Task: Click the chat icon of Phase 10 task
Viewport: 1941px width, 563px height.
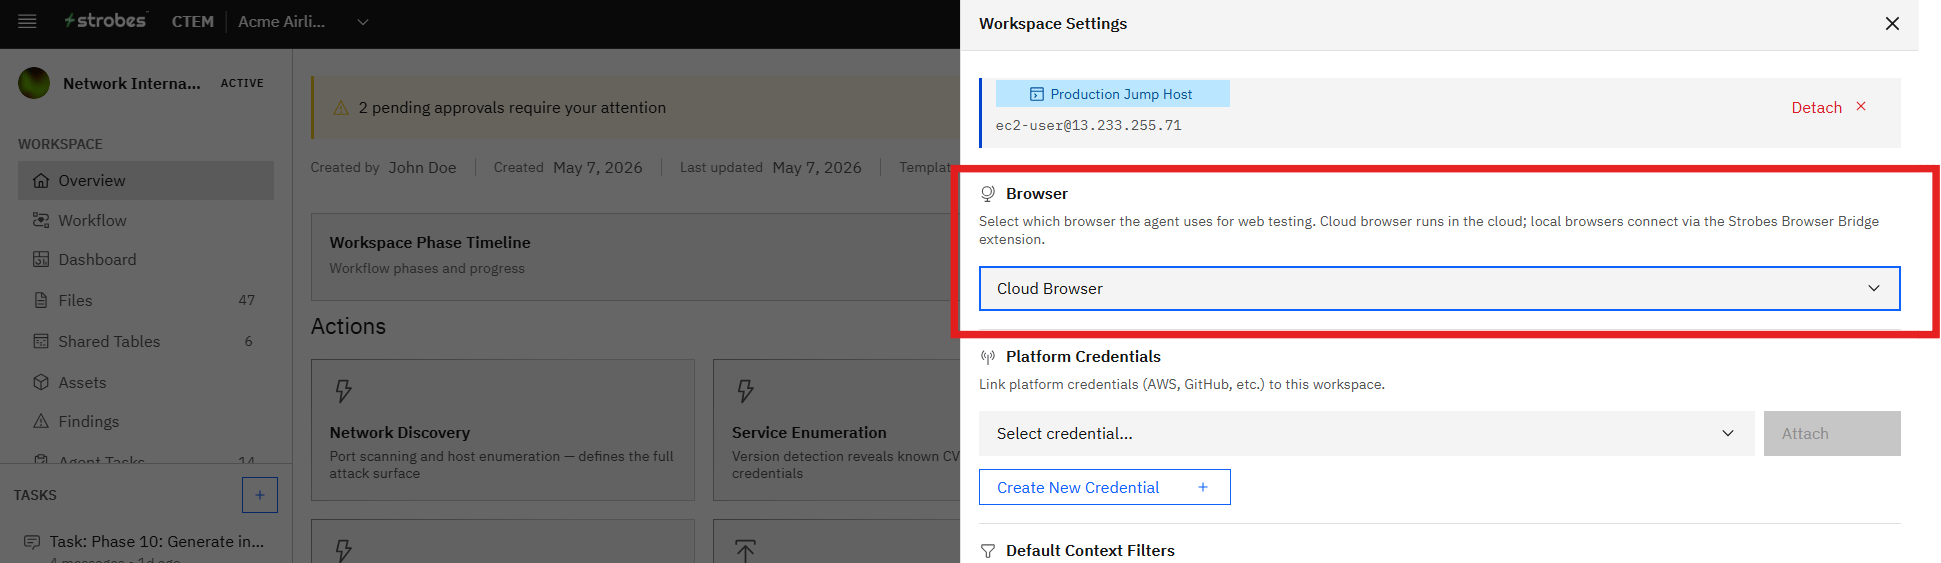Action: (x=32, y=542)
